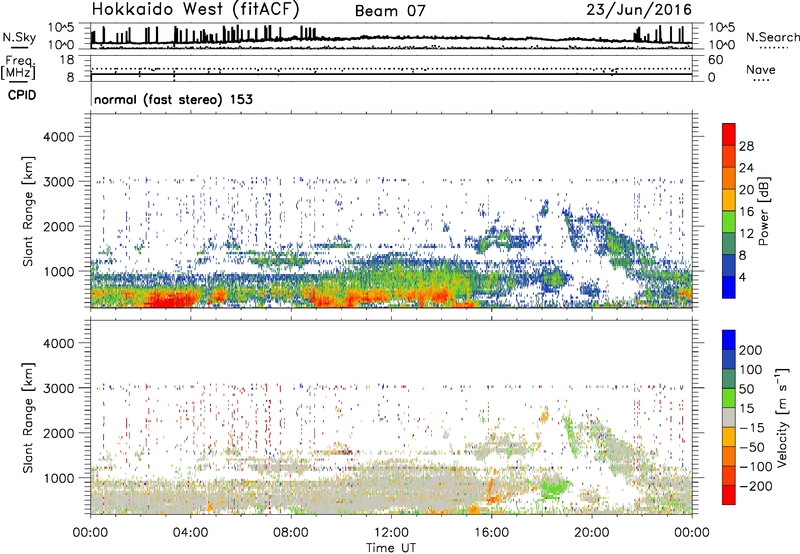
Task: Click the green velocity patch near 18:30 UT
Action: (x=555, y=487)
